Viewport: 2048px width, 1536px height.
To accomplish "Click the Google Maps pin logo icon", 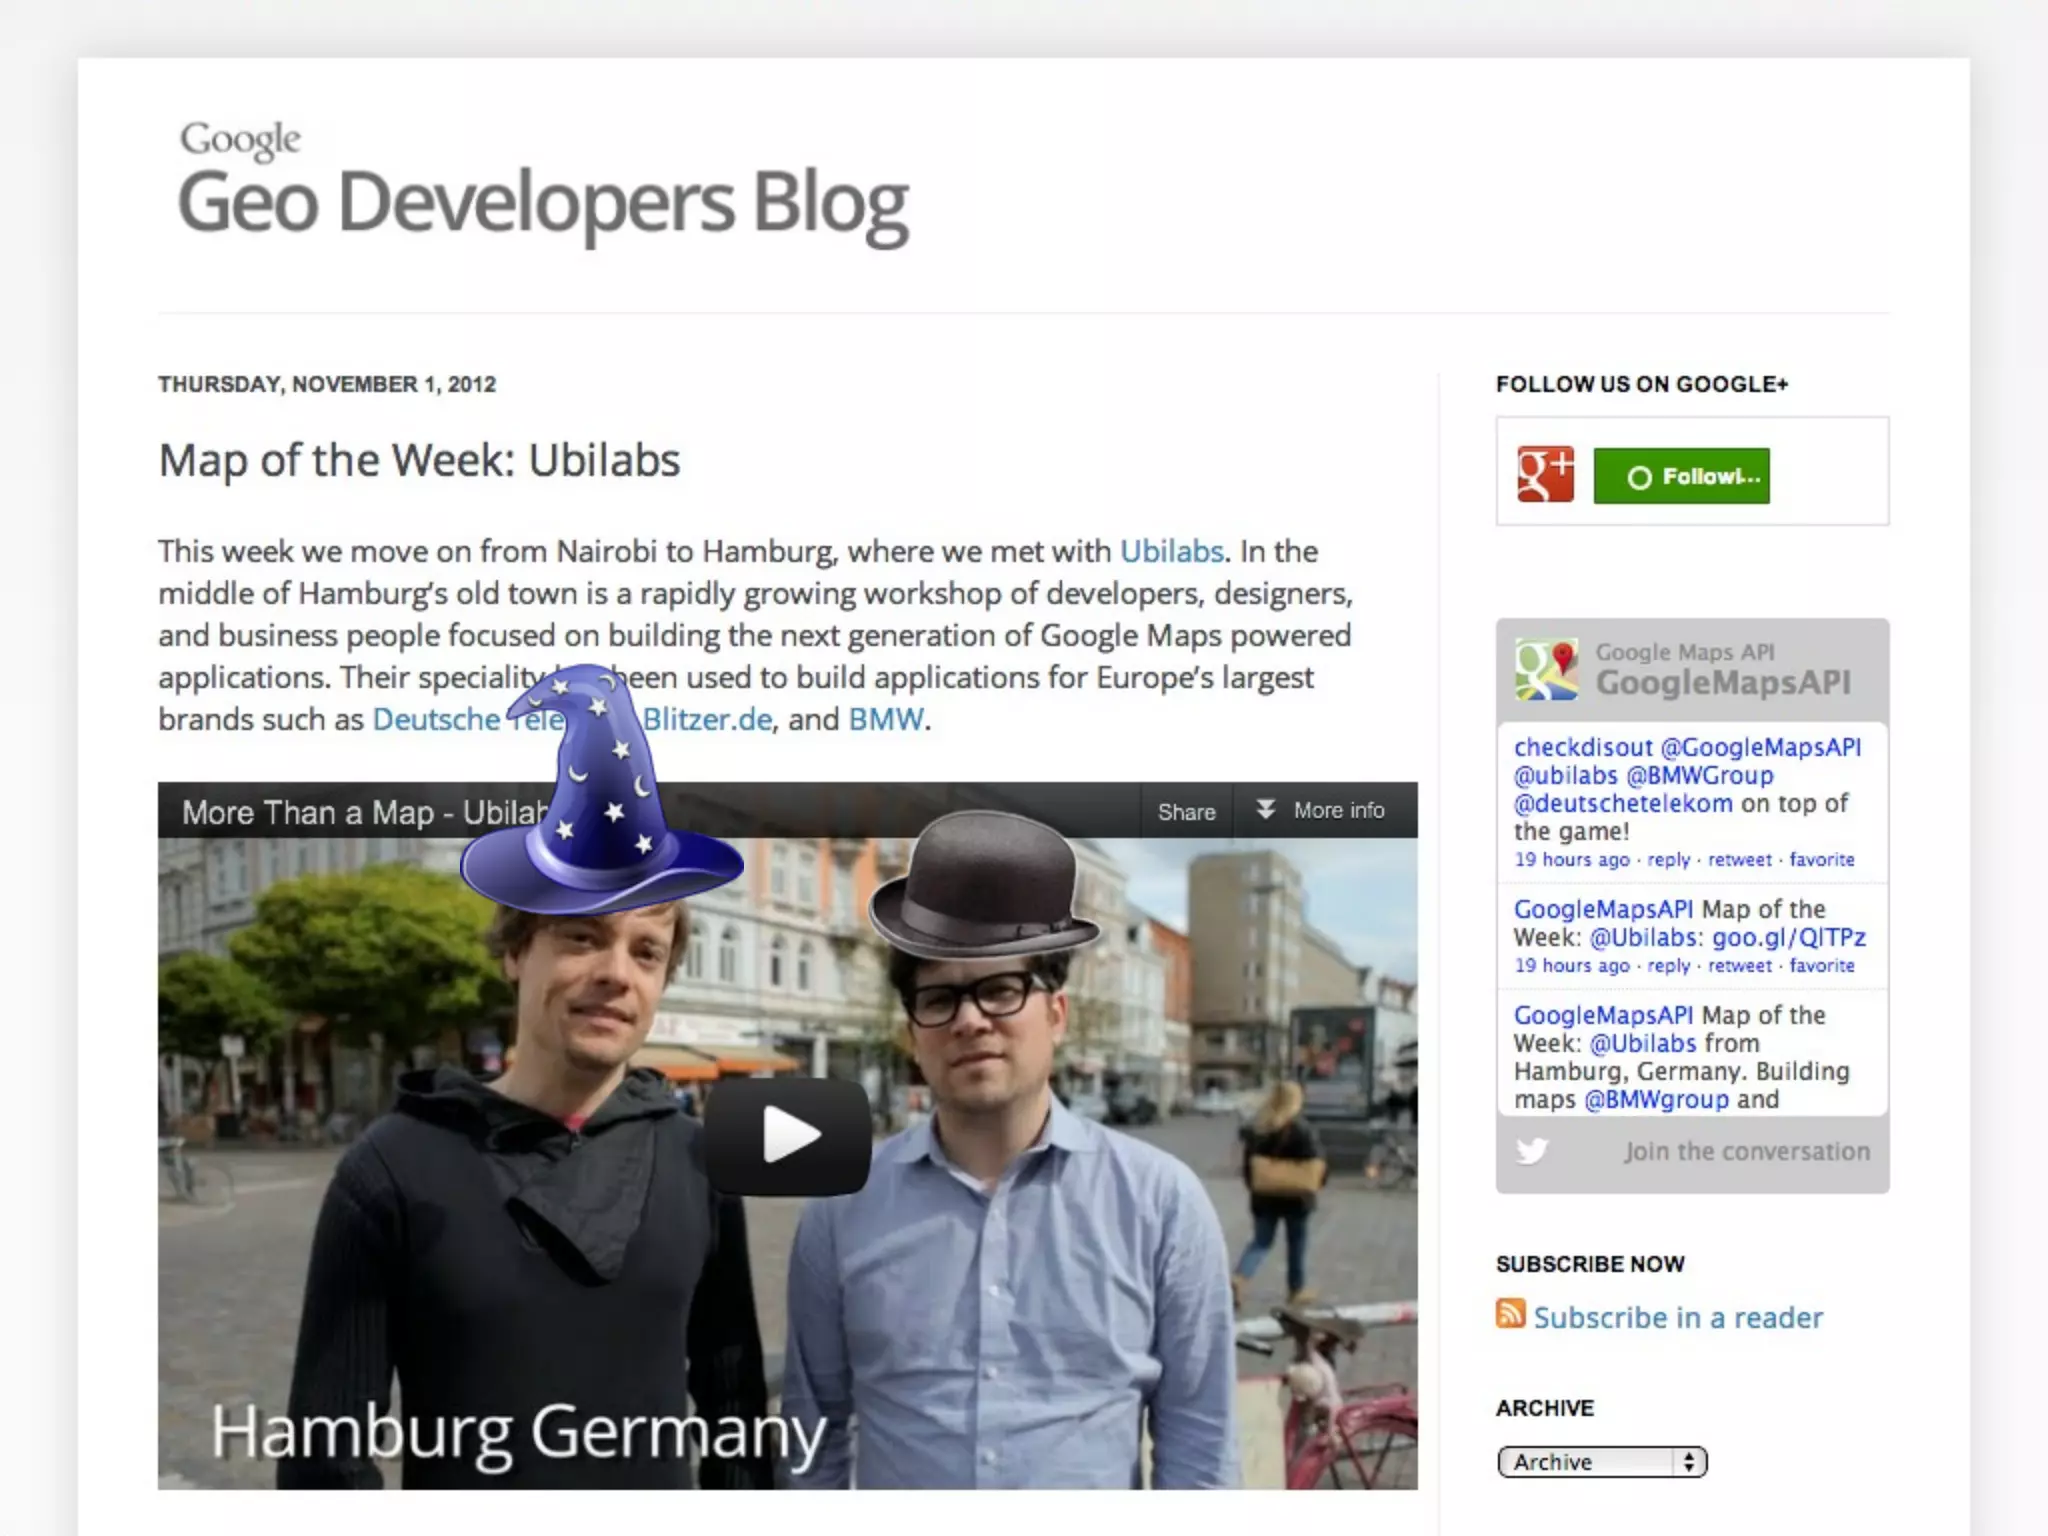I will [1545, 669].
